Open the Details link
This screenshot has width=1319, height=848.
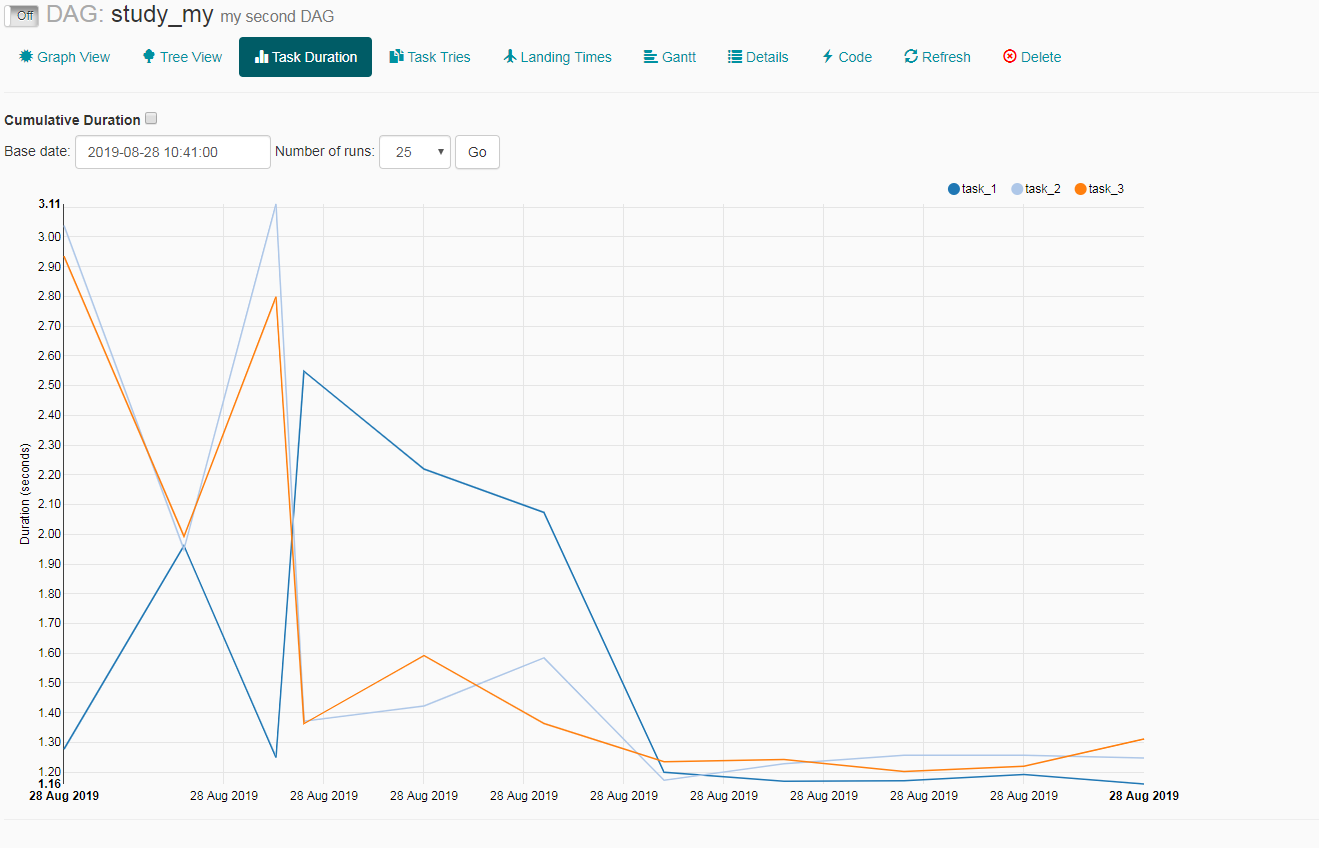click(758, 57)
